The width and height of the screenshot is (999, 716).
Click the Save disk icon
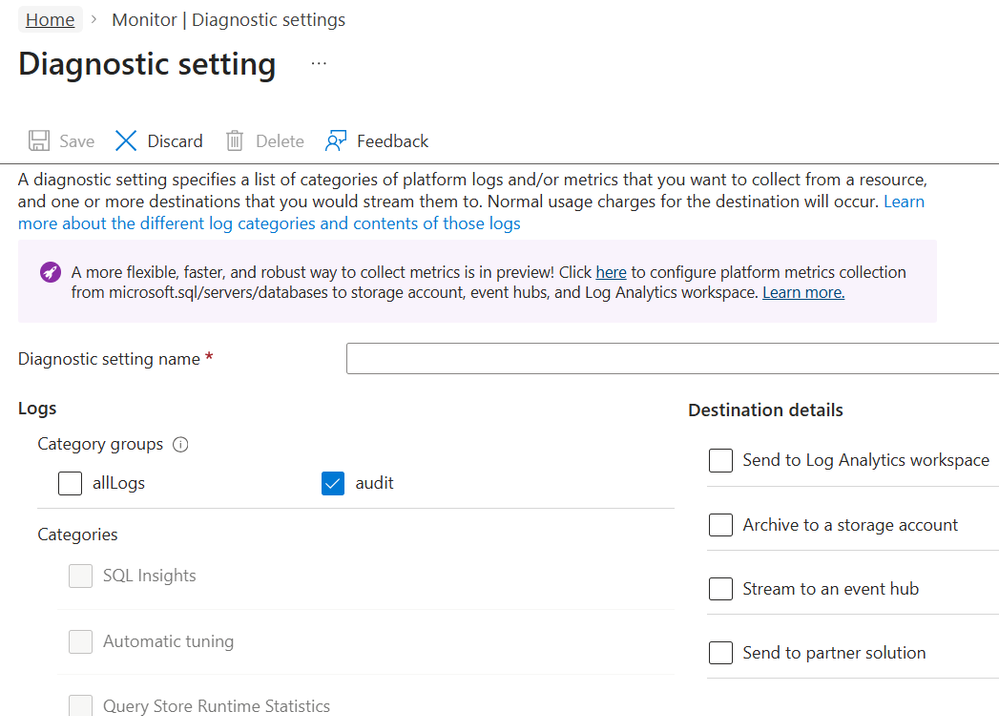(39, 141)
